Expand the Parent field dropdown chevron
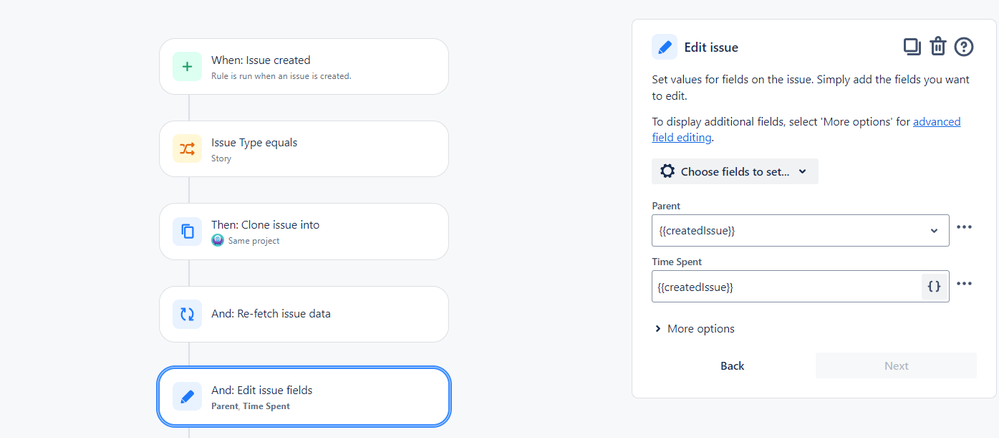The height and width of the screenshot is (438, 999). pyautogui.click(x=934, y=230)
